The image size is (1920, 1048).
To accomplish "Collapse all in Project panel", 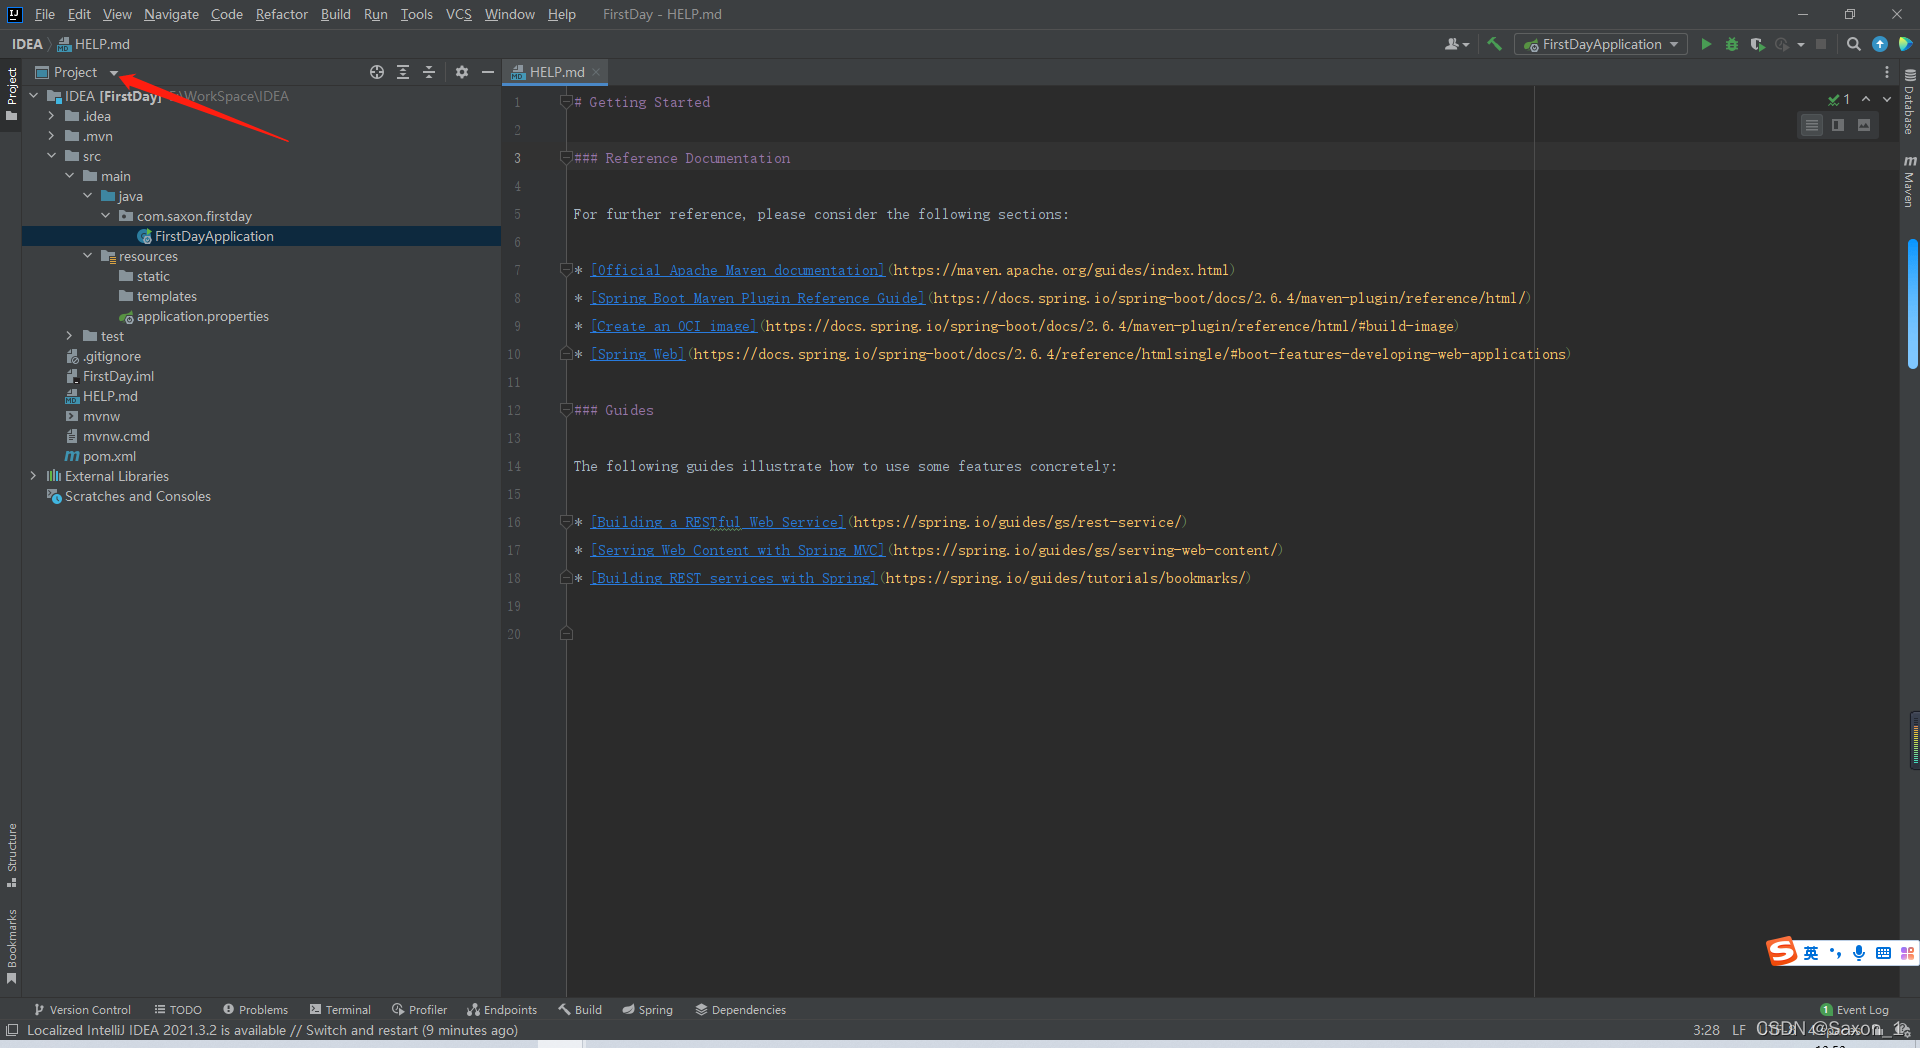I will (x=429, y=72).
